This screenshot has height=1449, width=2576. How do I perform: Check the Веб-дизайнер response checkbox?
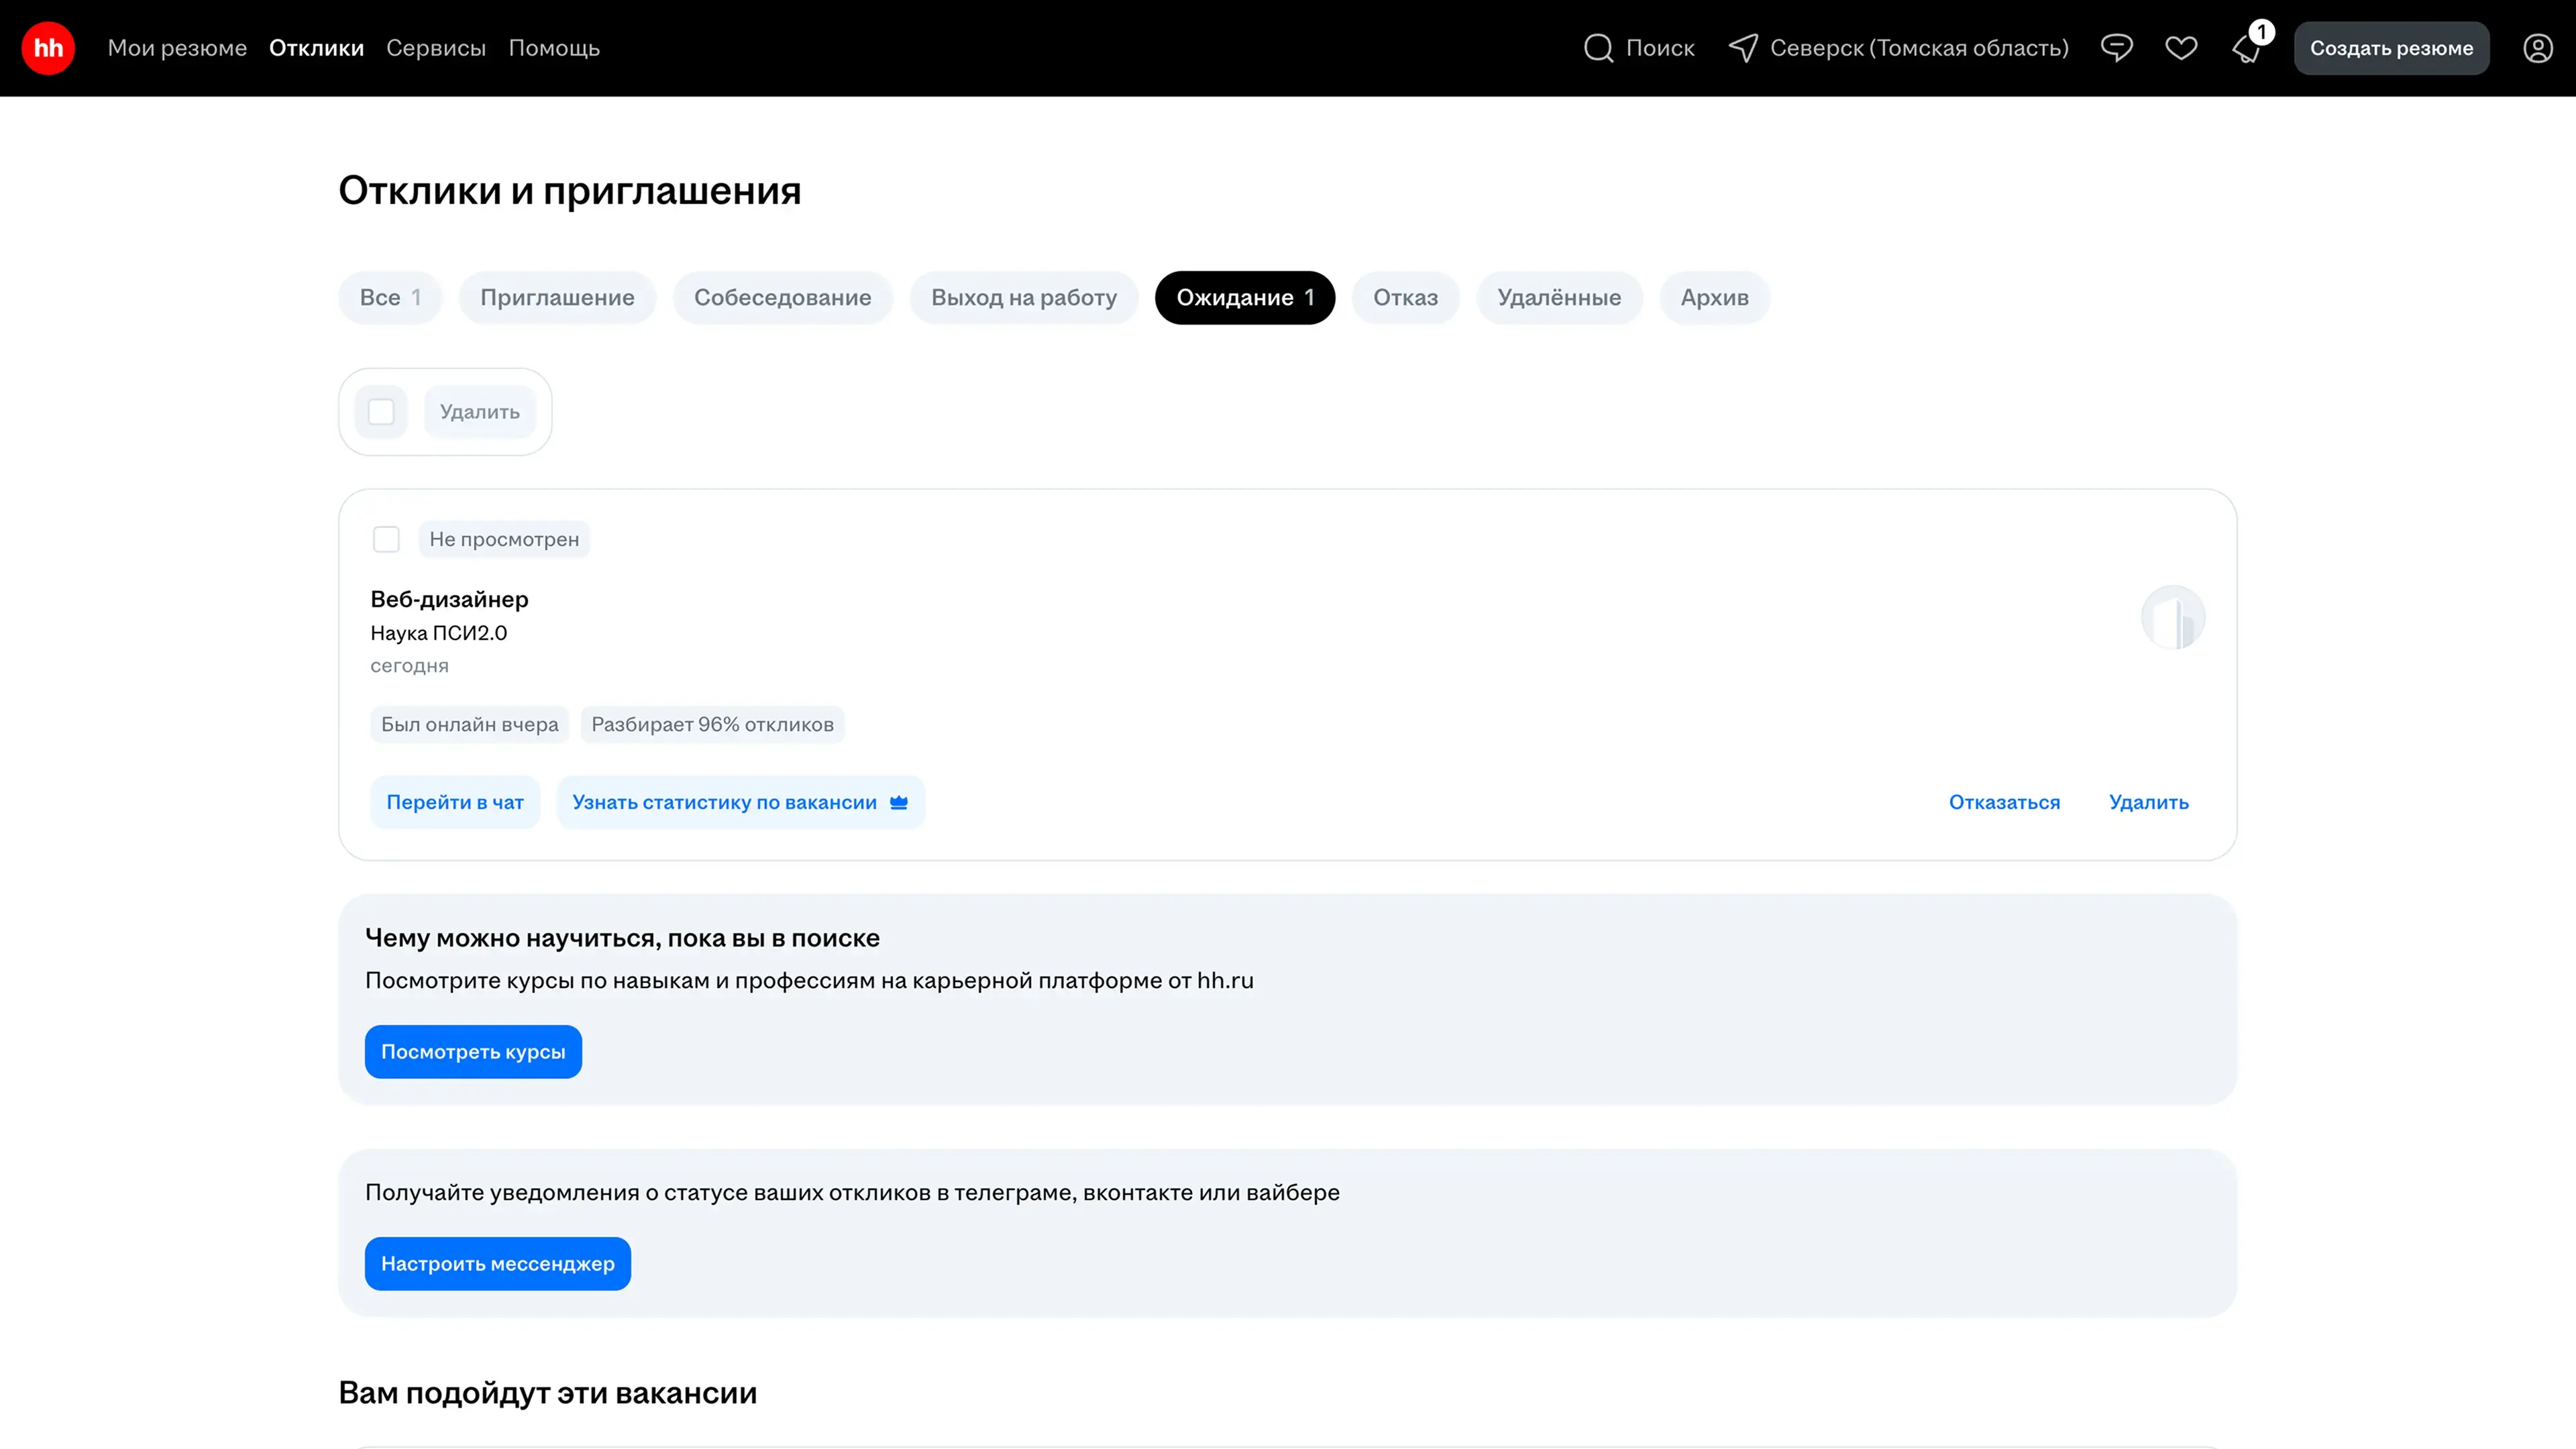386,539
